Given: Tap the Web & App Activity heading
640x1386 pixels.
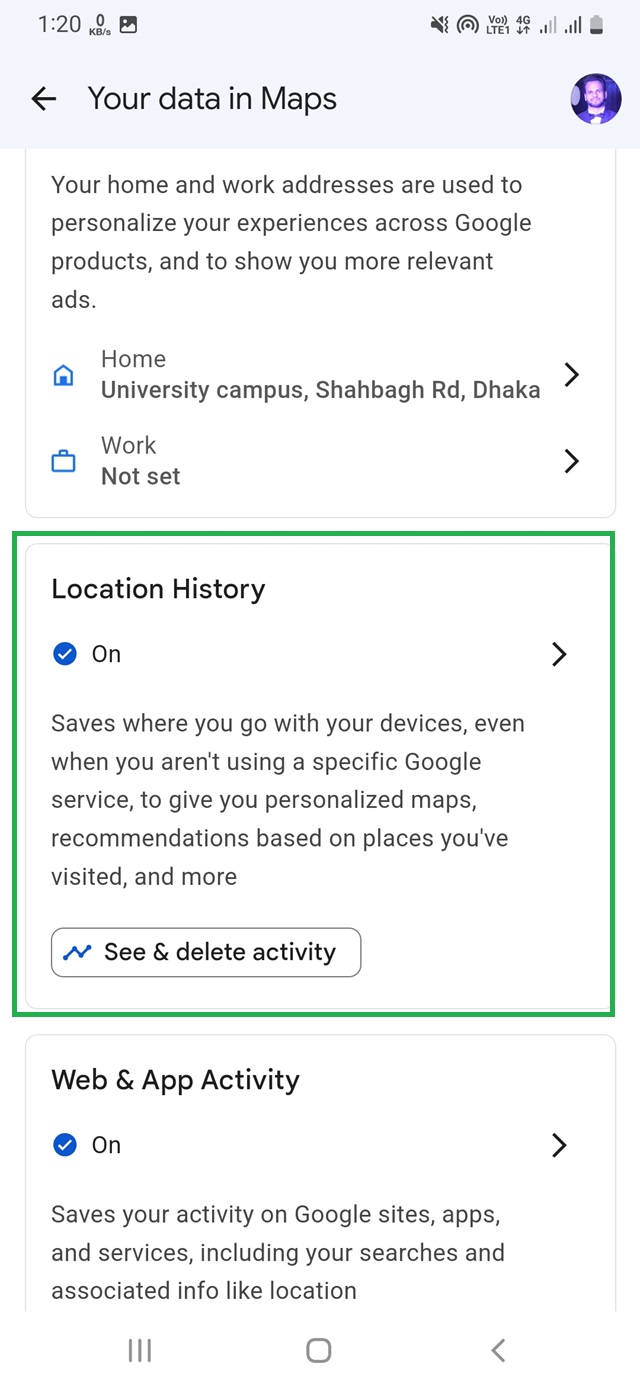Looking at the screenshot, I should click(175, 1080).
